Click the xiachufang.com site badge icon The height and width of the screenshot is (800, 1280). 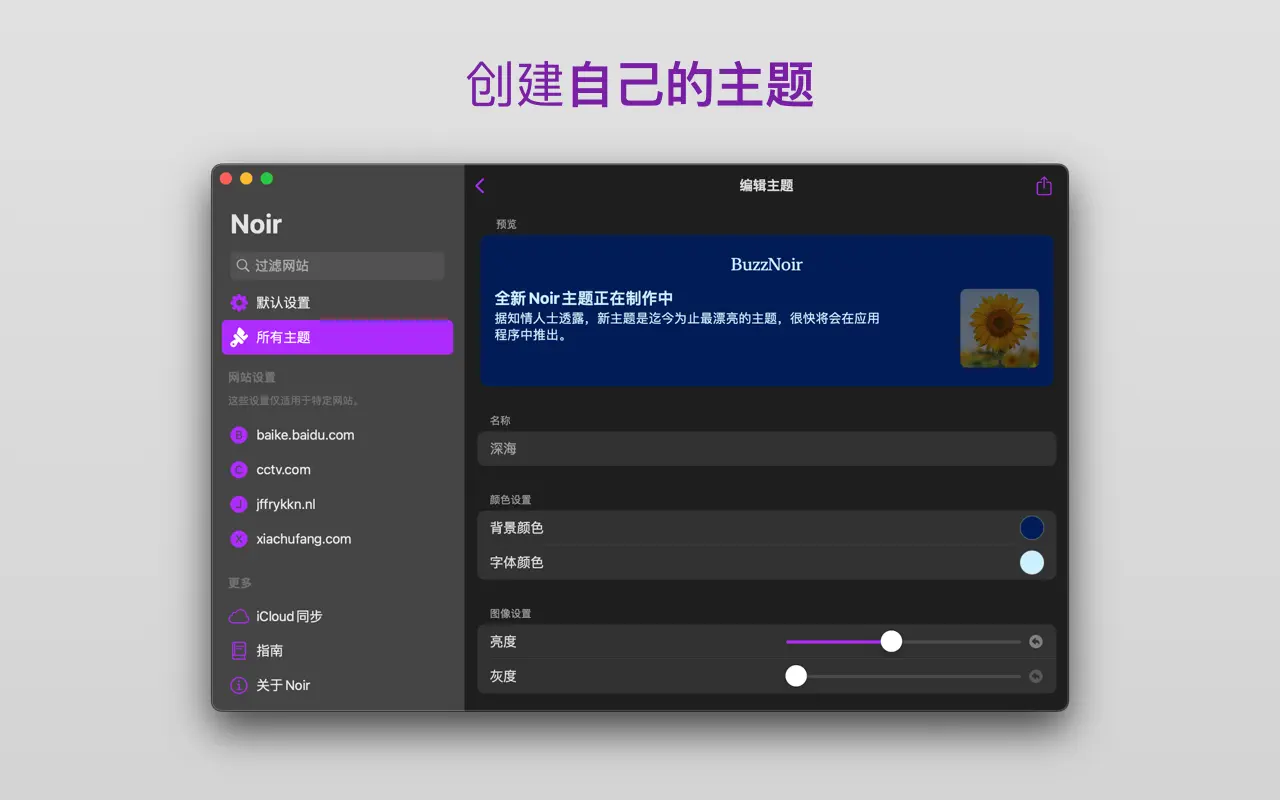click(x=239, y=539)
